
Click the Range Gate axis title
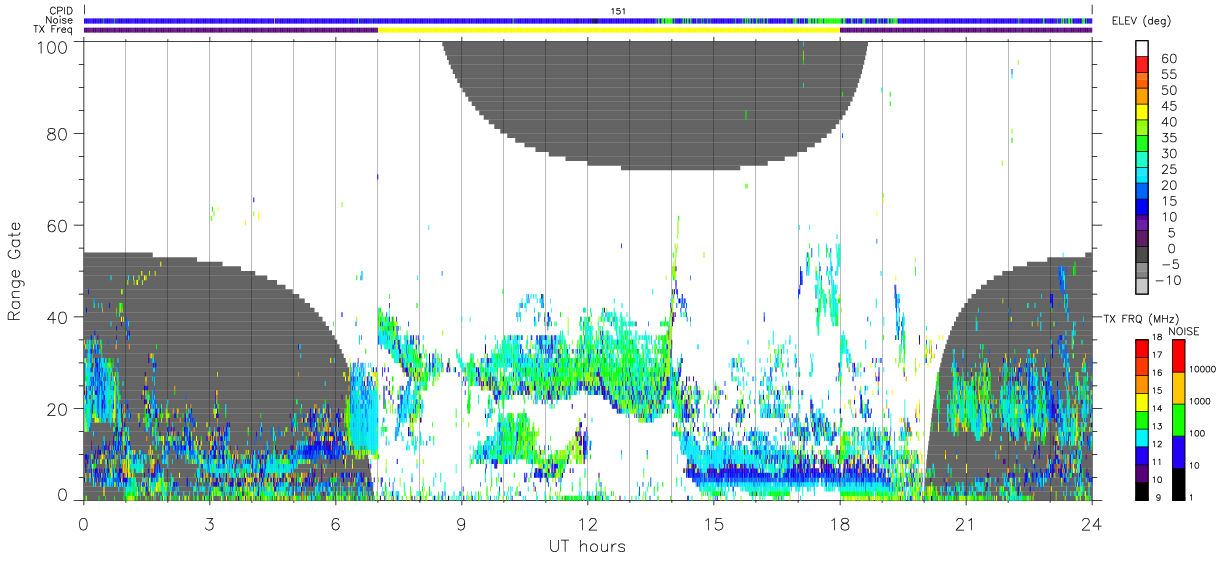15,271
